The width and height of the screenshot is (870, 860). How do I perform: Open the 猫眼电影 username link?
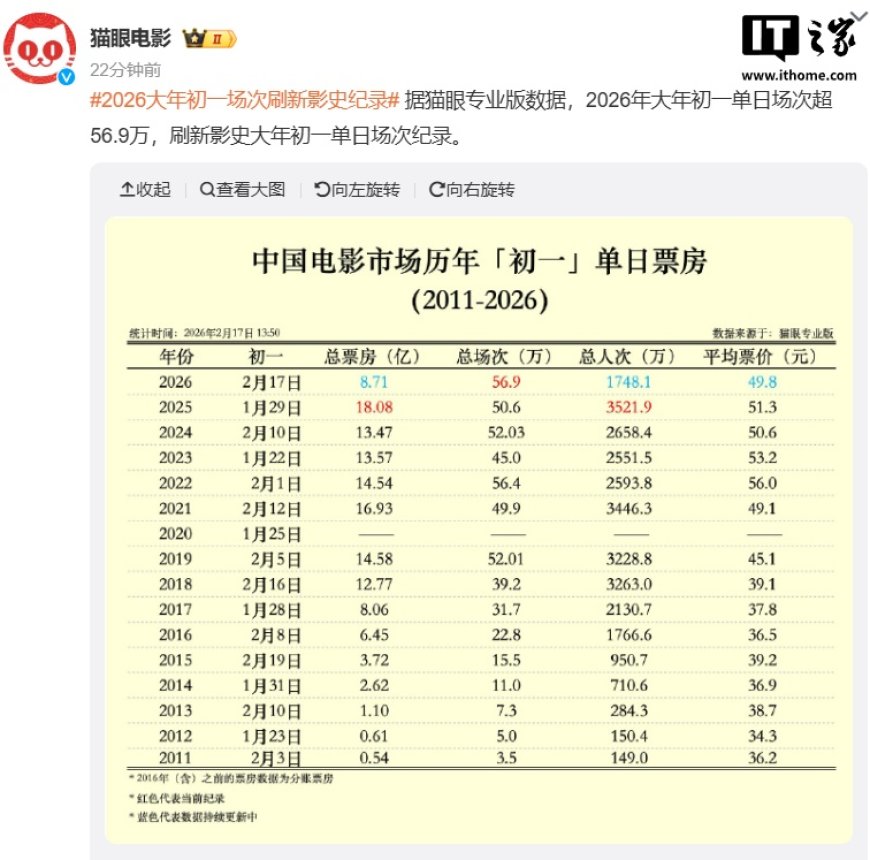click(x=130, y=35)
